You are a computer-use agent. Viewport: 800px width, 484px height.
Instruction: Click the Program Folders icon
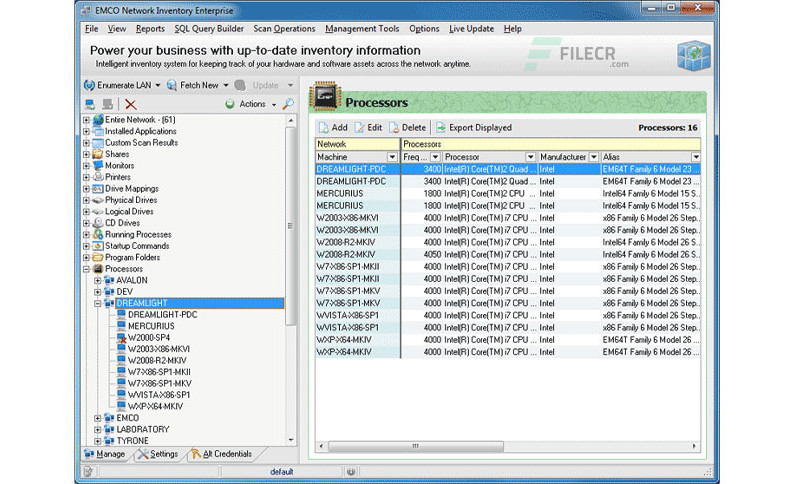[98, 258]
